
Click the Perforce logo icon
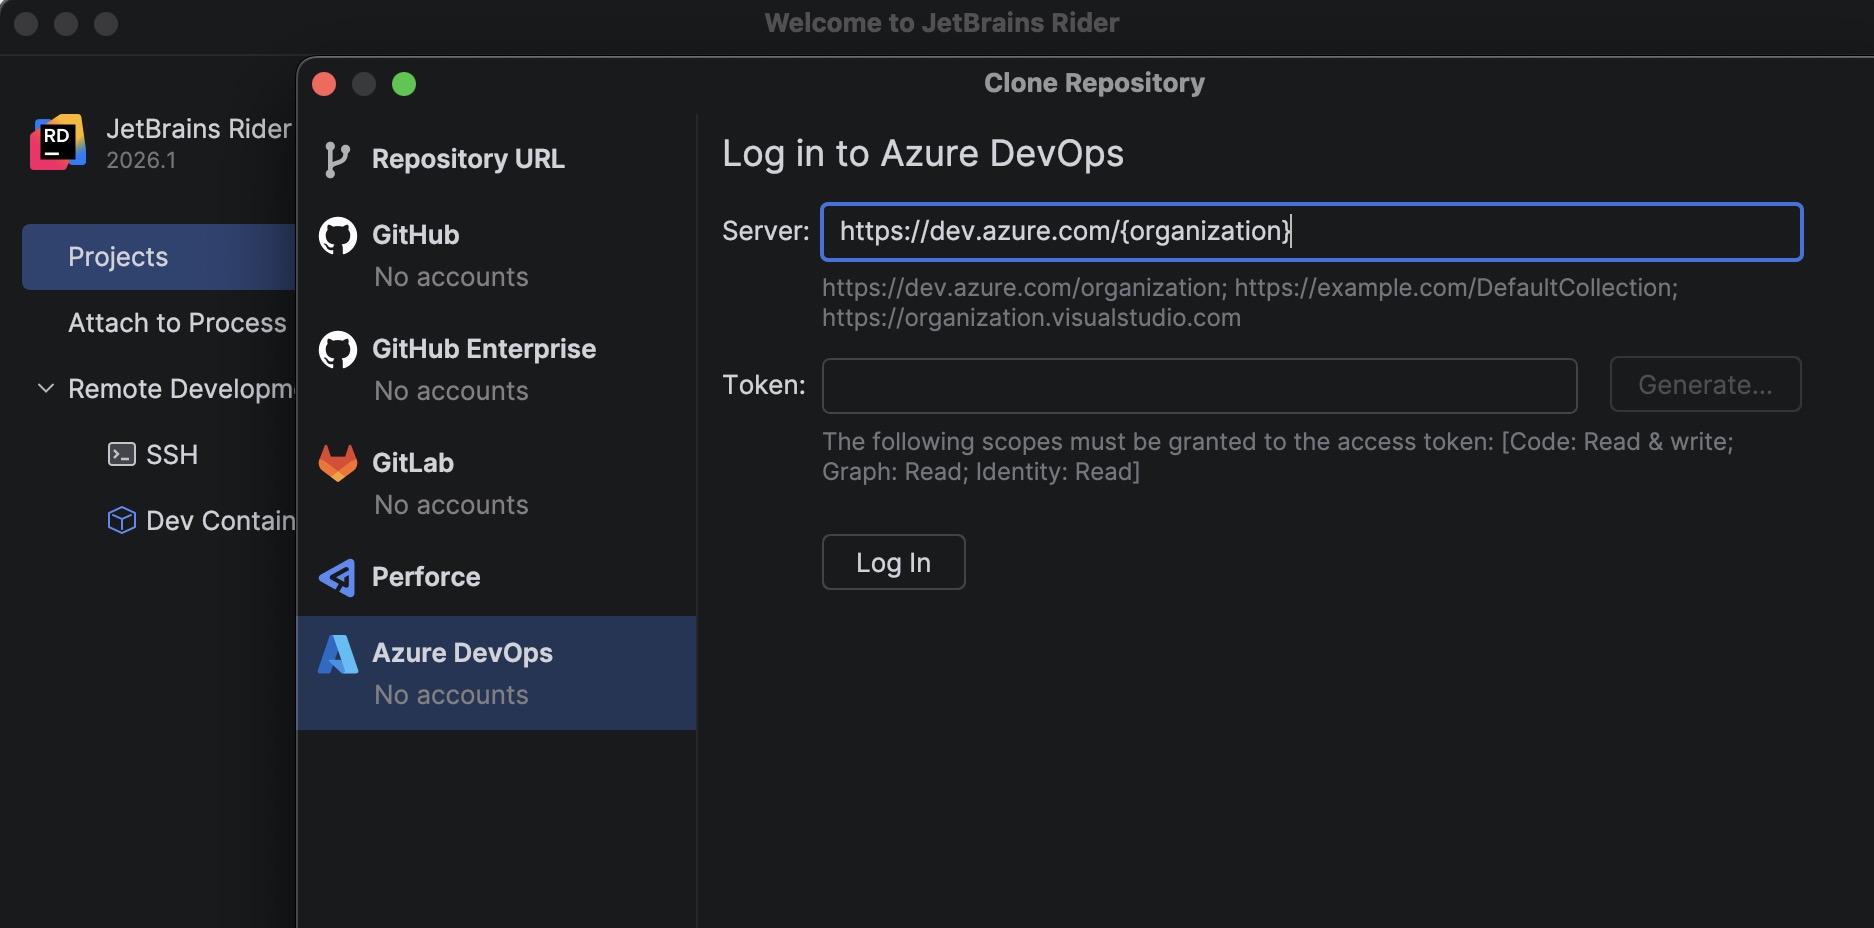coord(338,577)
